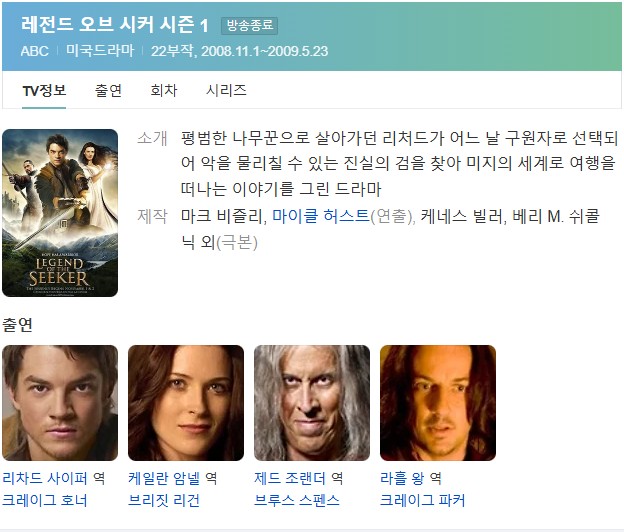Click the 브루스 스펜스 name link
This screenshot has height=532, width=624.
coord(297,500)
